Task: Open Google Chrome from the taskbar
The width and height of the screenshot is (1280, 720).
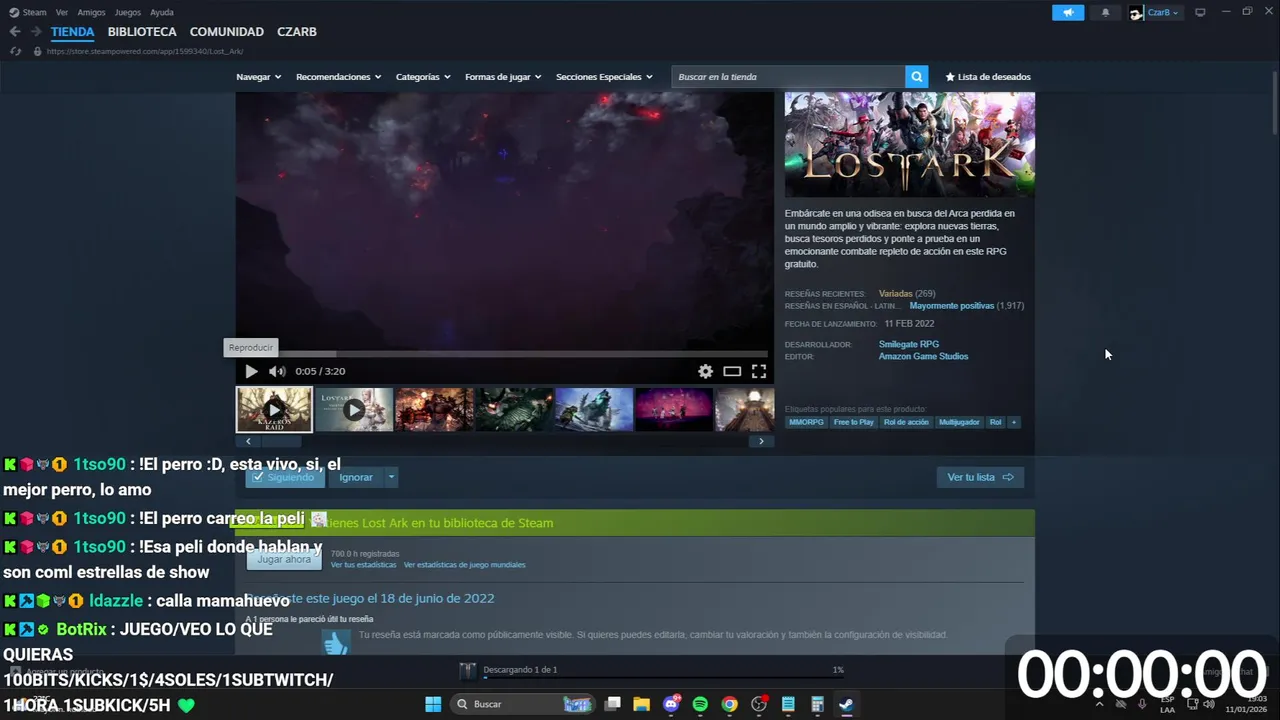Action: coord(729,704)
